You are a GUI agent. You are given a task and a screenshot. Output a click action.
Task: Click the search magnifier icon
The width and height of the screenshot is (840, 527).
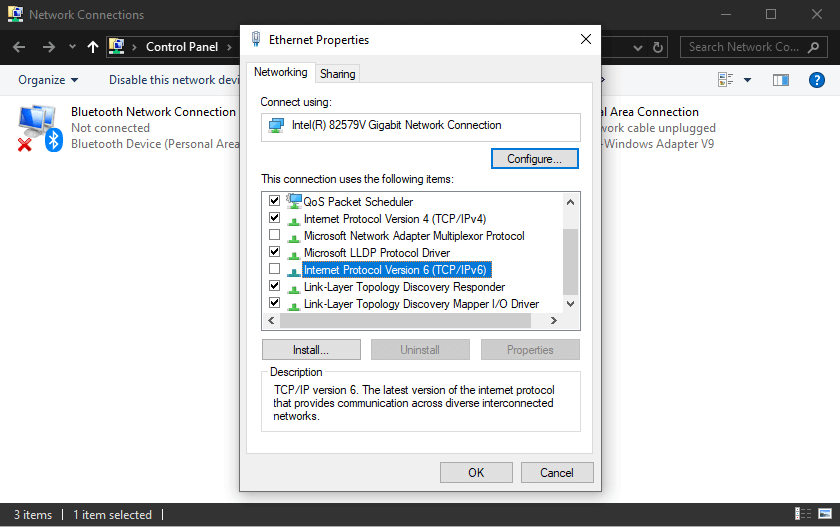(813, 47)
